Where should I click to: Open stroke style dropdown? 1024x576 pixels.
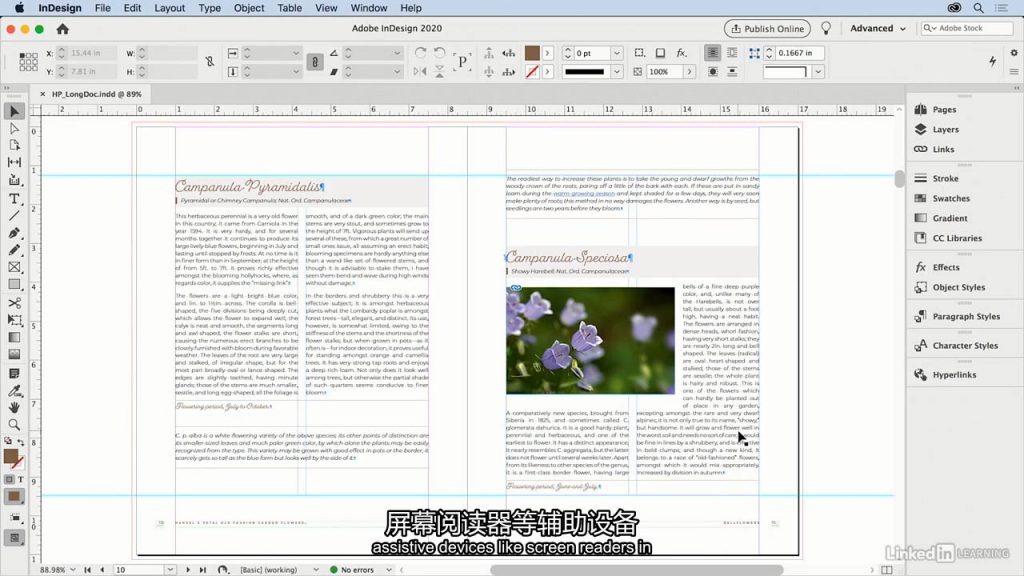click(x=616, y=71)
